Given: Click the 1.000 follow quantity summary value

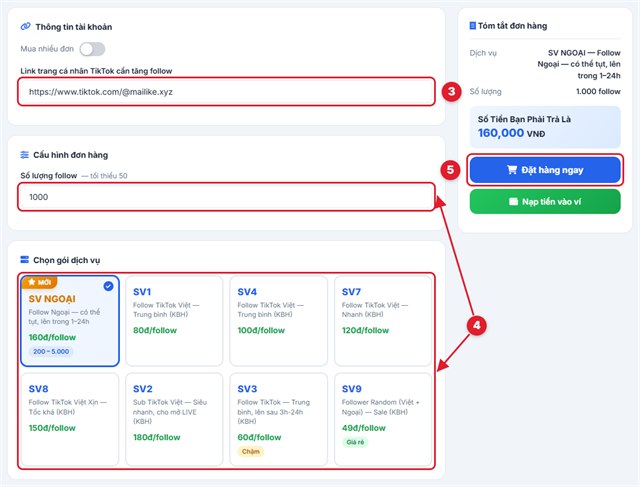Looking at the screenshot, I should pyautogui.click(x=598, y=91).
